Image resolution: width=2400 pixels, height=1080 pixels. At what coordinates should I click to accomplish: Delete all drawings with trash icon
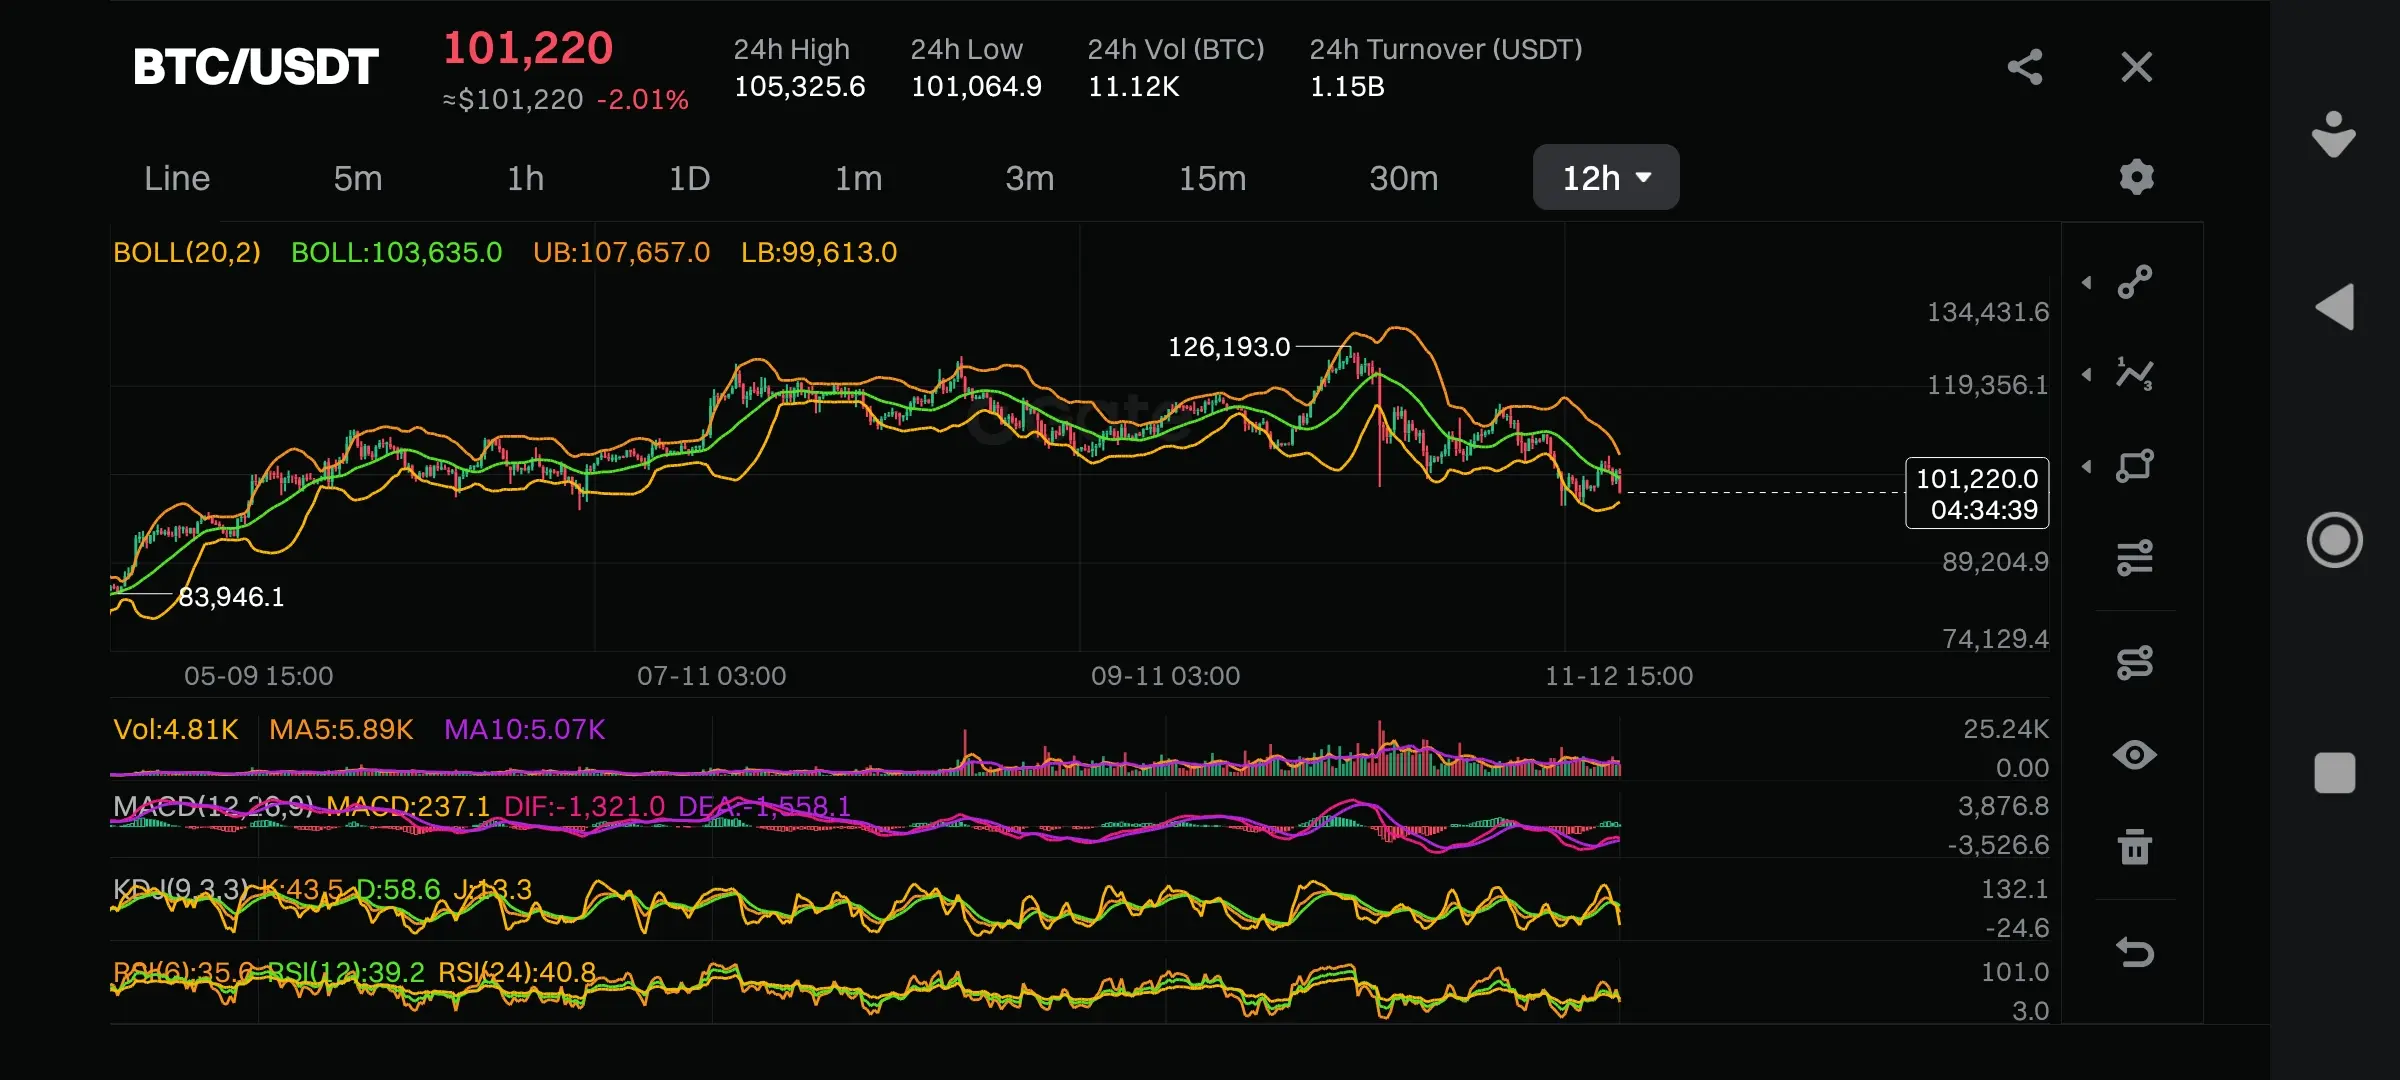[2135, 847]
